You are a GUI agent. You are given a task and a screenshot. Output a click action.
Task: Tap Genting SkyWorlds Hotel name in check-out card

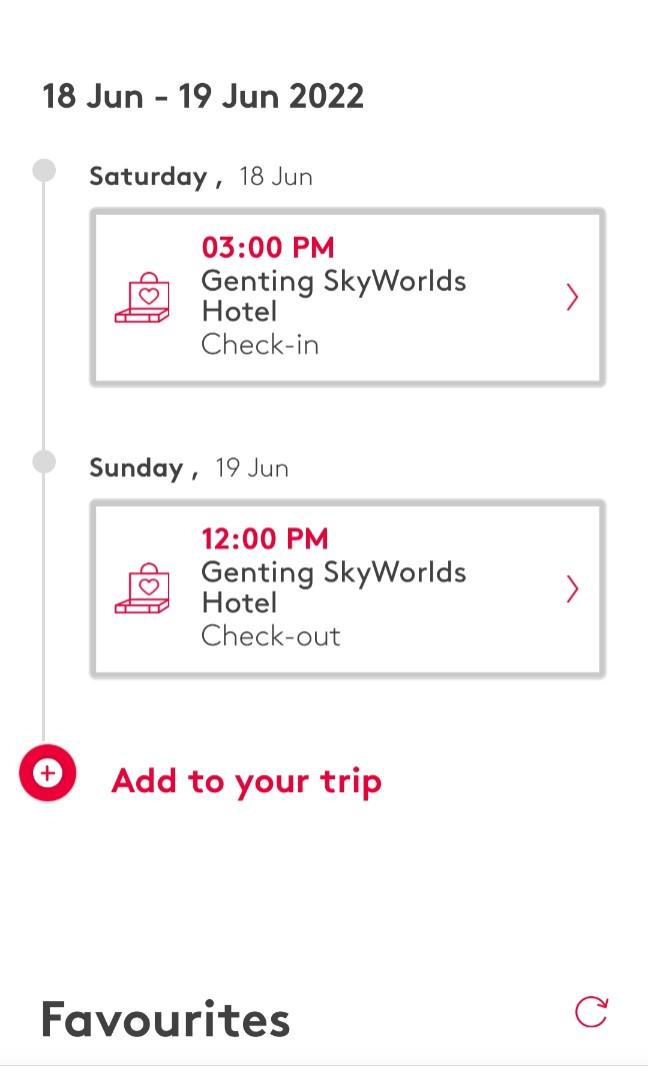pos(333,587)
